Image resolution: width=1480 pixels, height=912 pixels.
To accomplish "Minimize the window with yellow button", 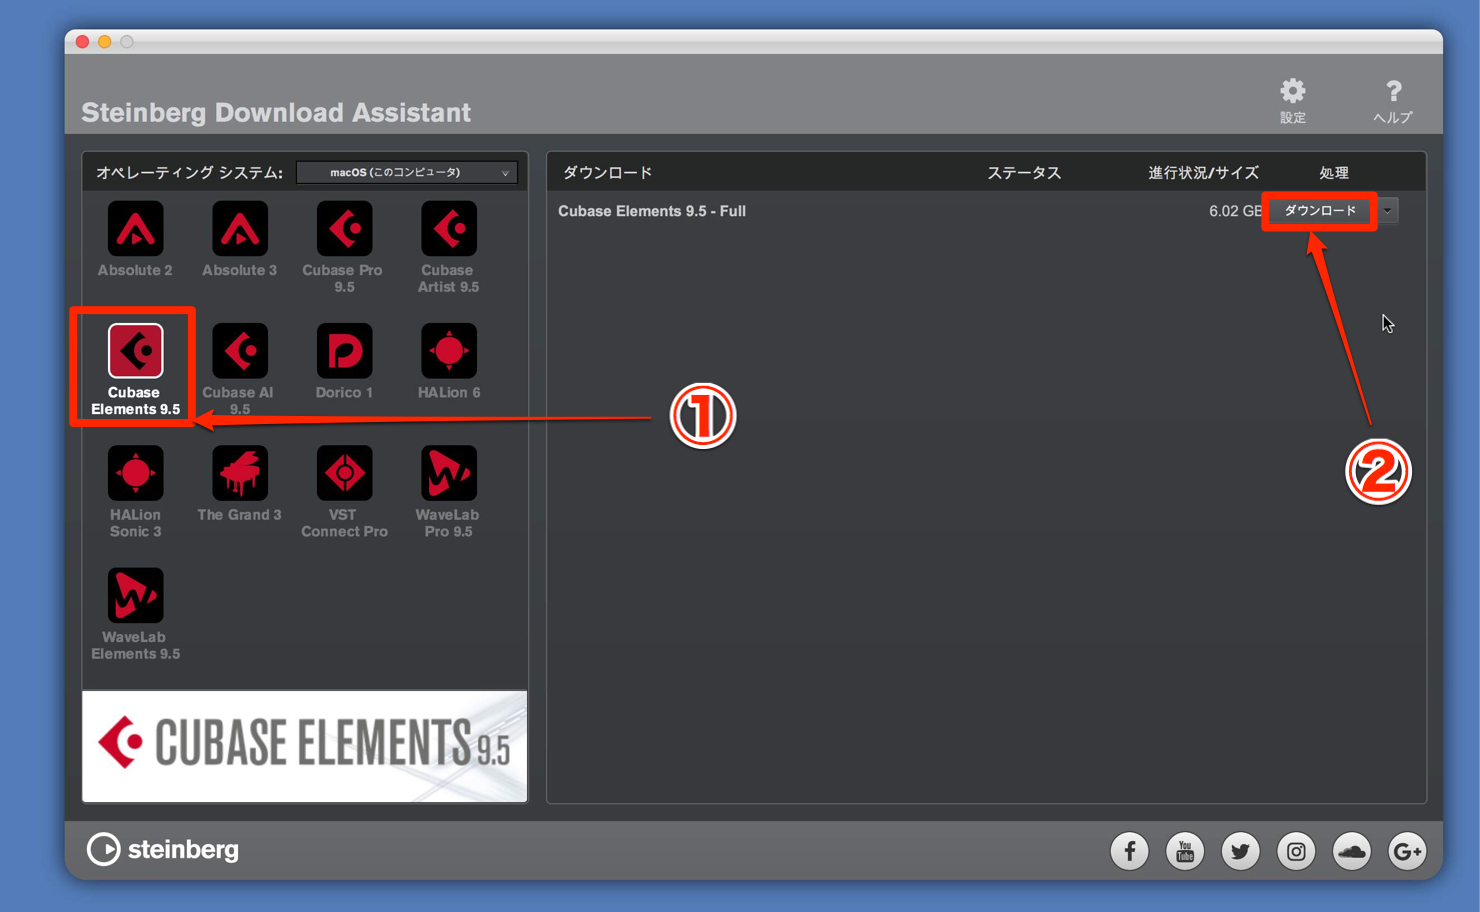I will pyautogui.click(x=104, y=41).
